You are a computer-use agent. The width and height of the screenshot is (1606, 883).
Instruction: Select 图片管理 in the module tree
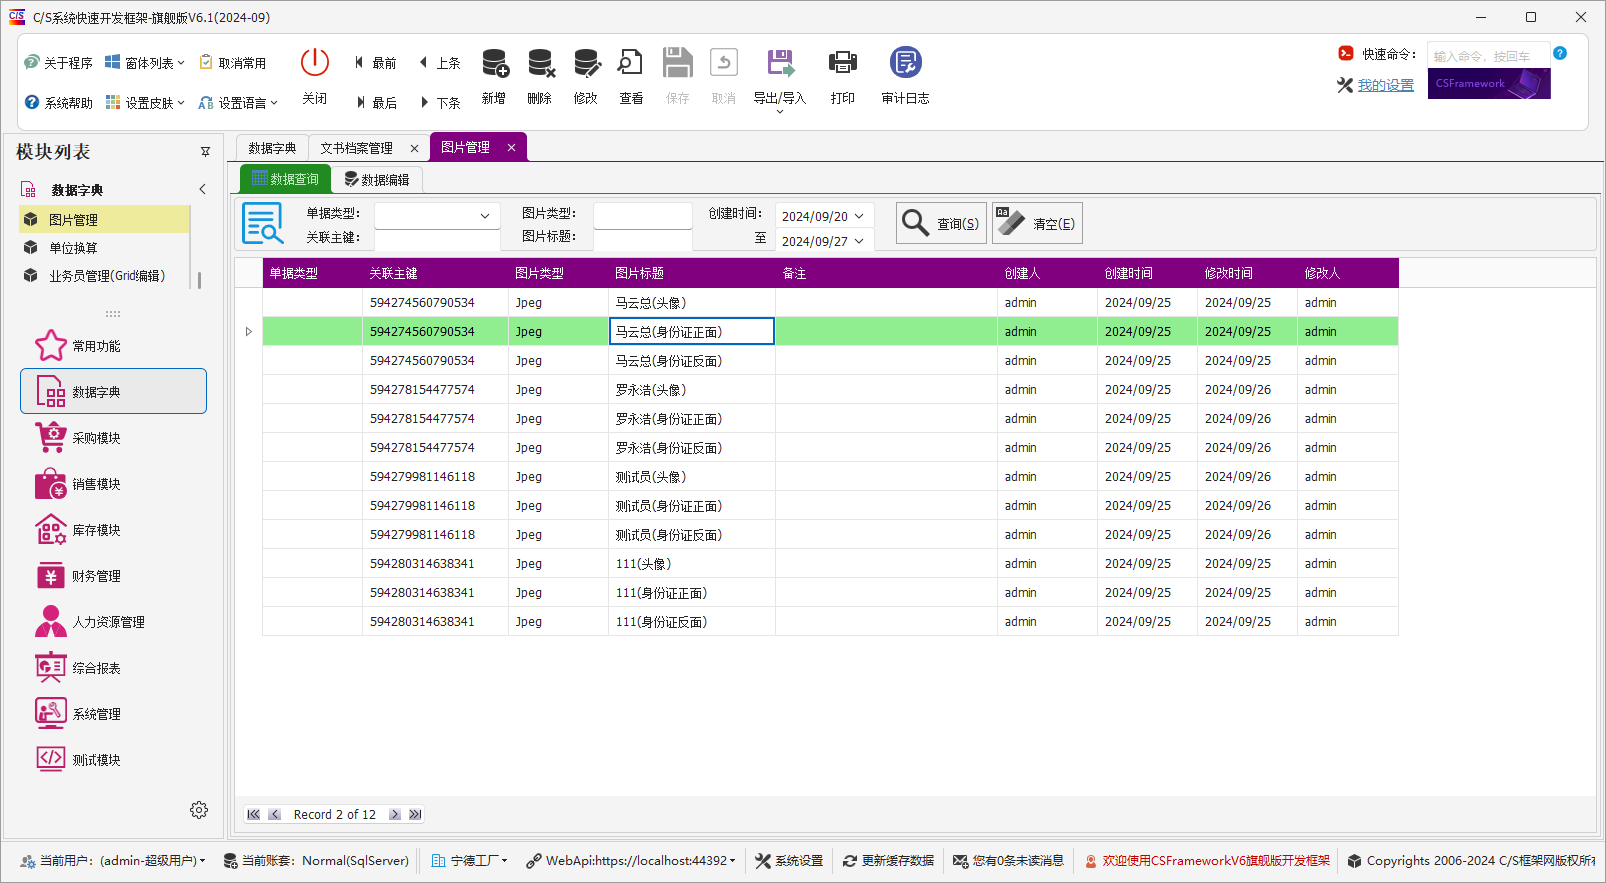tap(104, 219)
